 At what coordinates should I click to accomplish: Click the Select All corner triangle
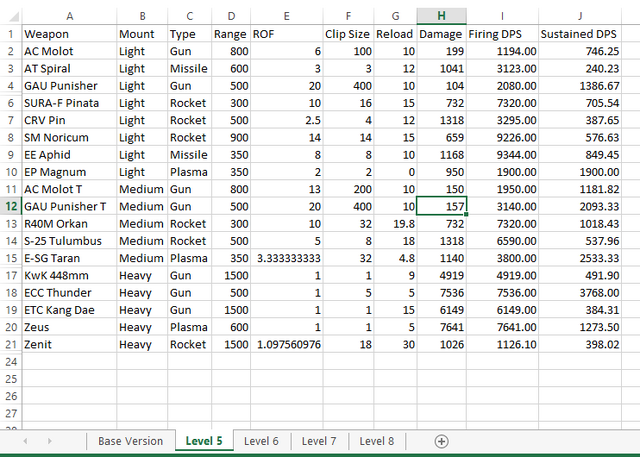click(11, 16)
